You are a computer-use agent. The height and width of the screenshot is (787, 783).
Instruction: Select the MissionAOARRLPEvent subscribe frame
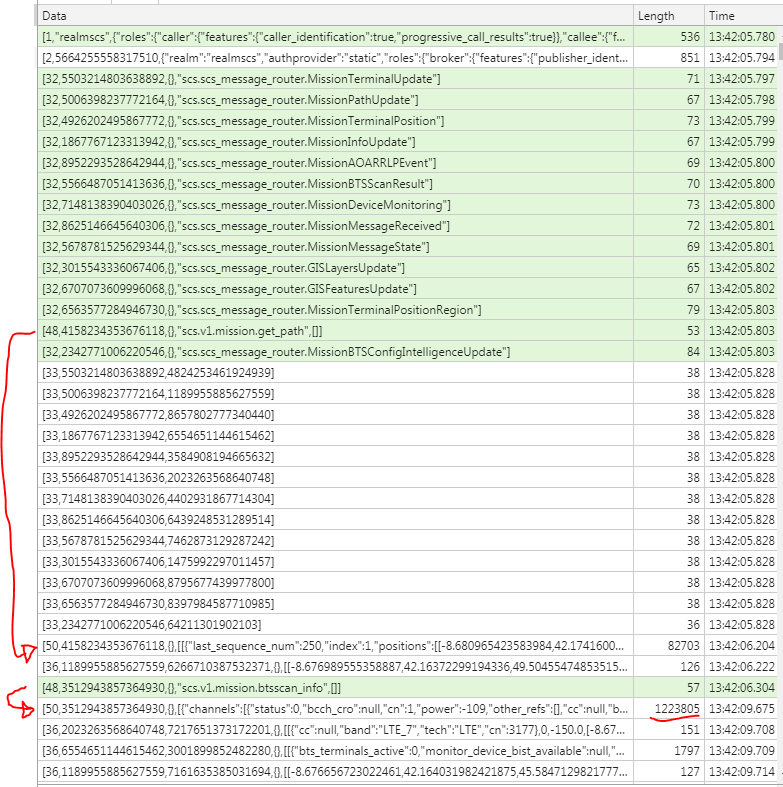[407, 163]
